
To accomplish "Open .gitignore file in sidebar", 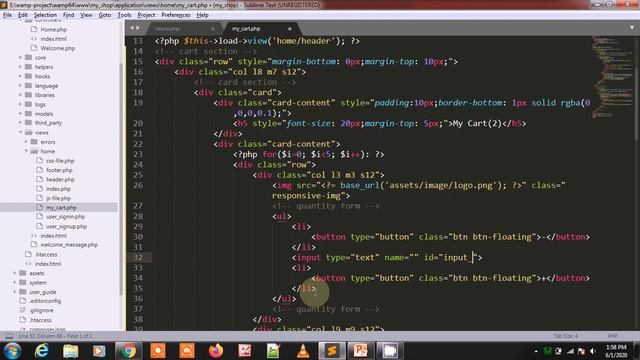I will pos(41,310).
